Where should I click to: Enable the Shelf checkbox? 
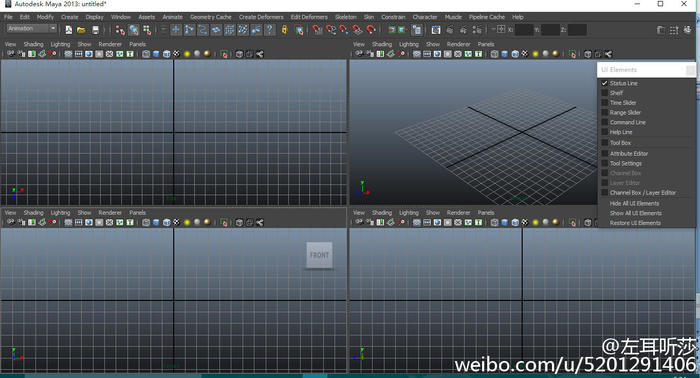click(604, 93)
